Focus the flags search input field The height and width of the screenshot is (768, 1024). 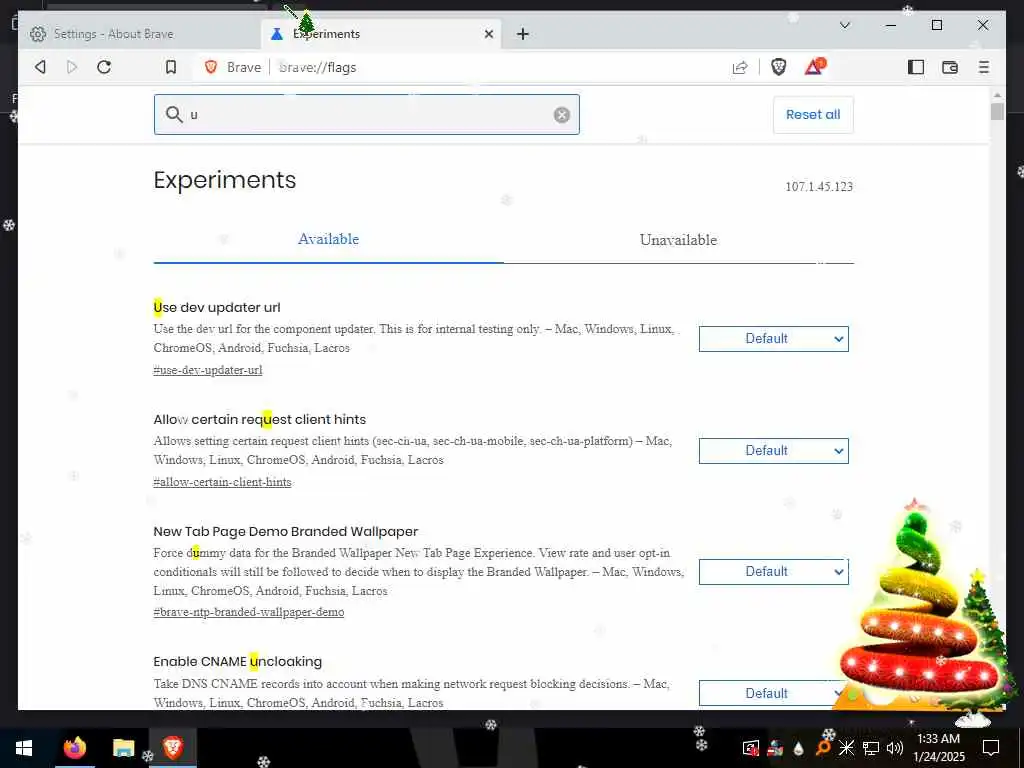click(366, 115)
